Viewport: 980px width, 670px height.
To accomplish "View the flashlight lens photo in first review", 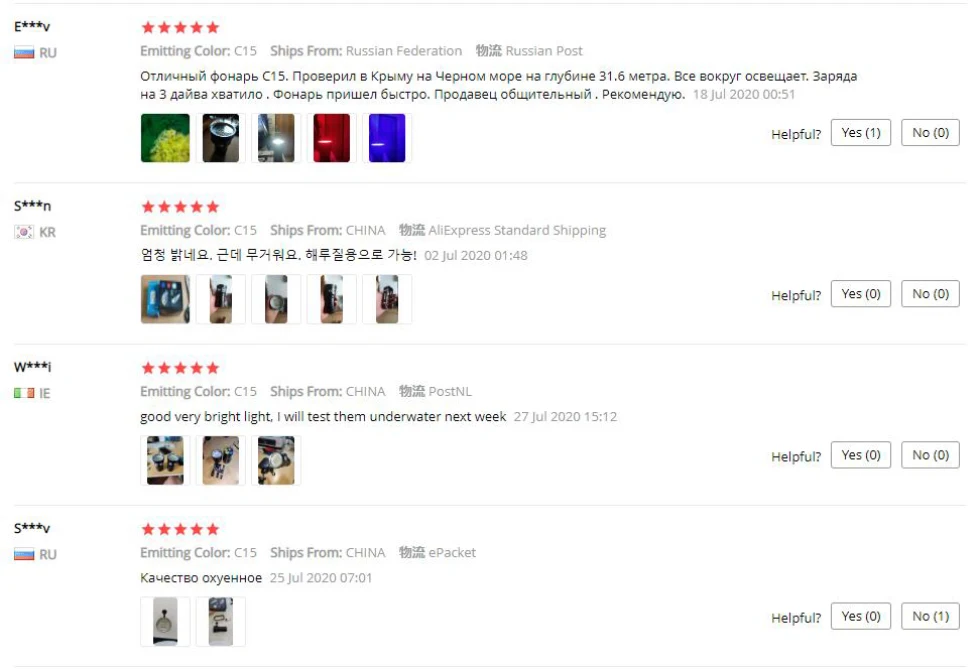I will pyautogui.click(x=221, y=138).
